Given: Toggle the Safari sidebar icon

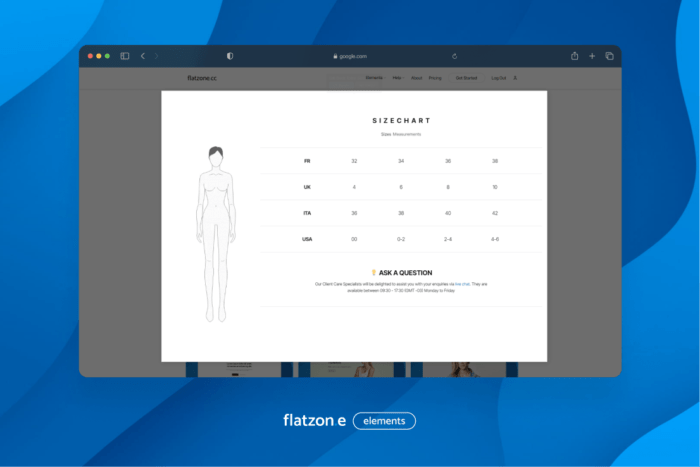Looking at the screenshot, I should [x=125, y=56].
